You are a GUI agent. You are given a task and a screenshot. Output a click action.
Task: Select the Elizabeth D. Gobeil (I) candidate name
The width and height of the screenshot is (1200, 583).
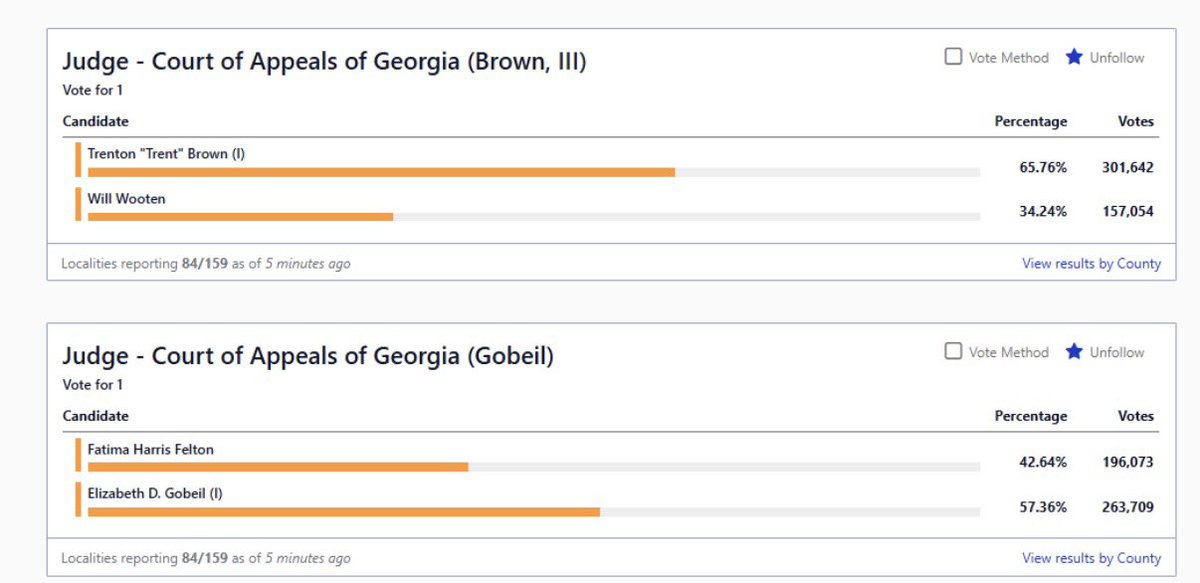coord(155,494)
